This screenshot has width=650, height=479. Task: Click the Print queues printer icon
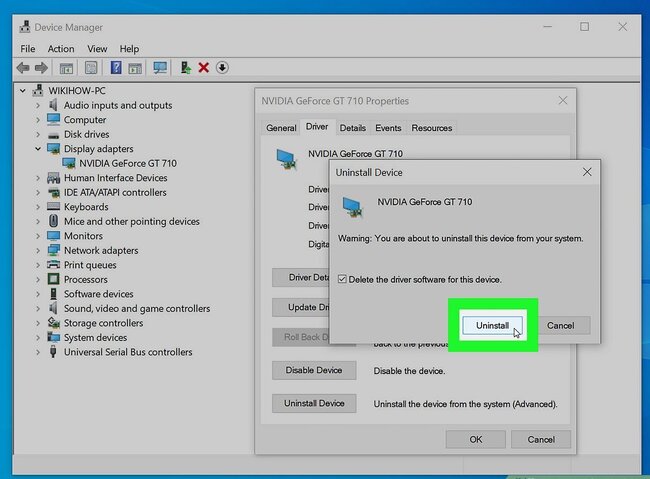(x=53, y=265)
